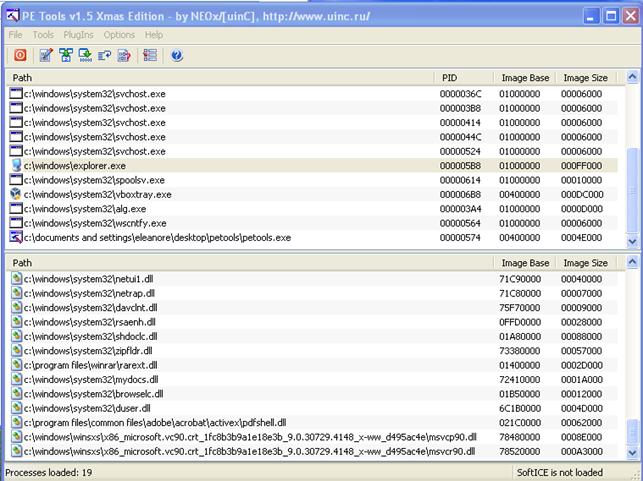This screenshot has height=481, width=643.
Task: Select the vboxtray.exe process icon
Action: point(16,194)
